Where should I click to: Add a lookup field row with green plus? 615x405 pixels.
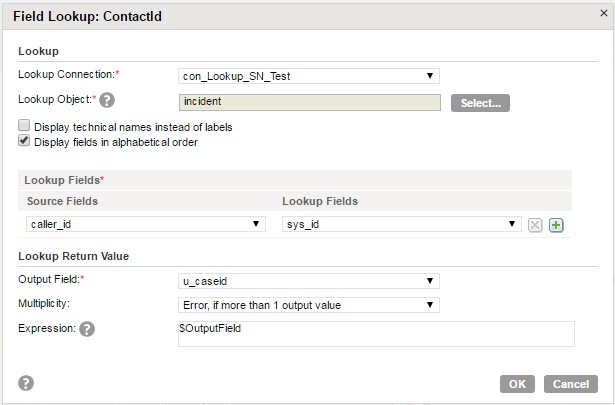click(556, 225)
